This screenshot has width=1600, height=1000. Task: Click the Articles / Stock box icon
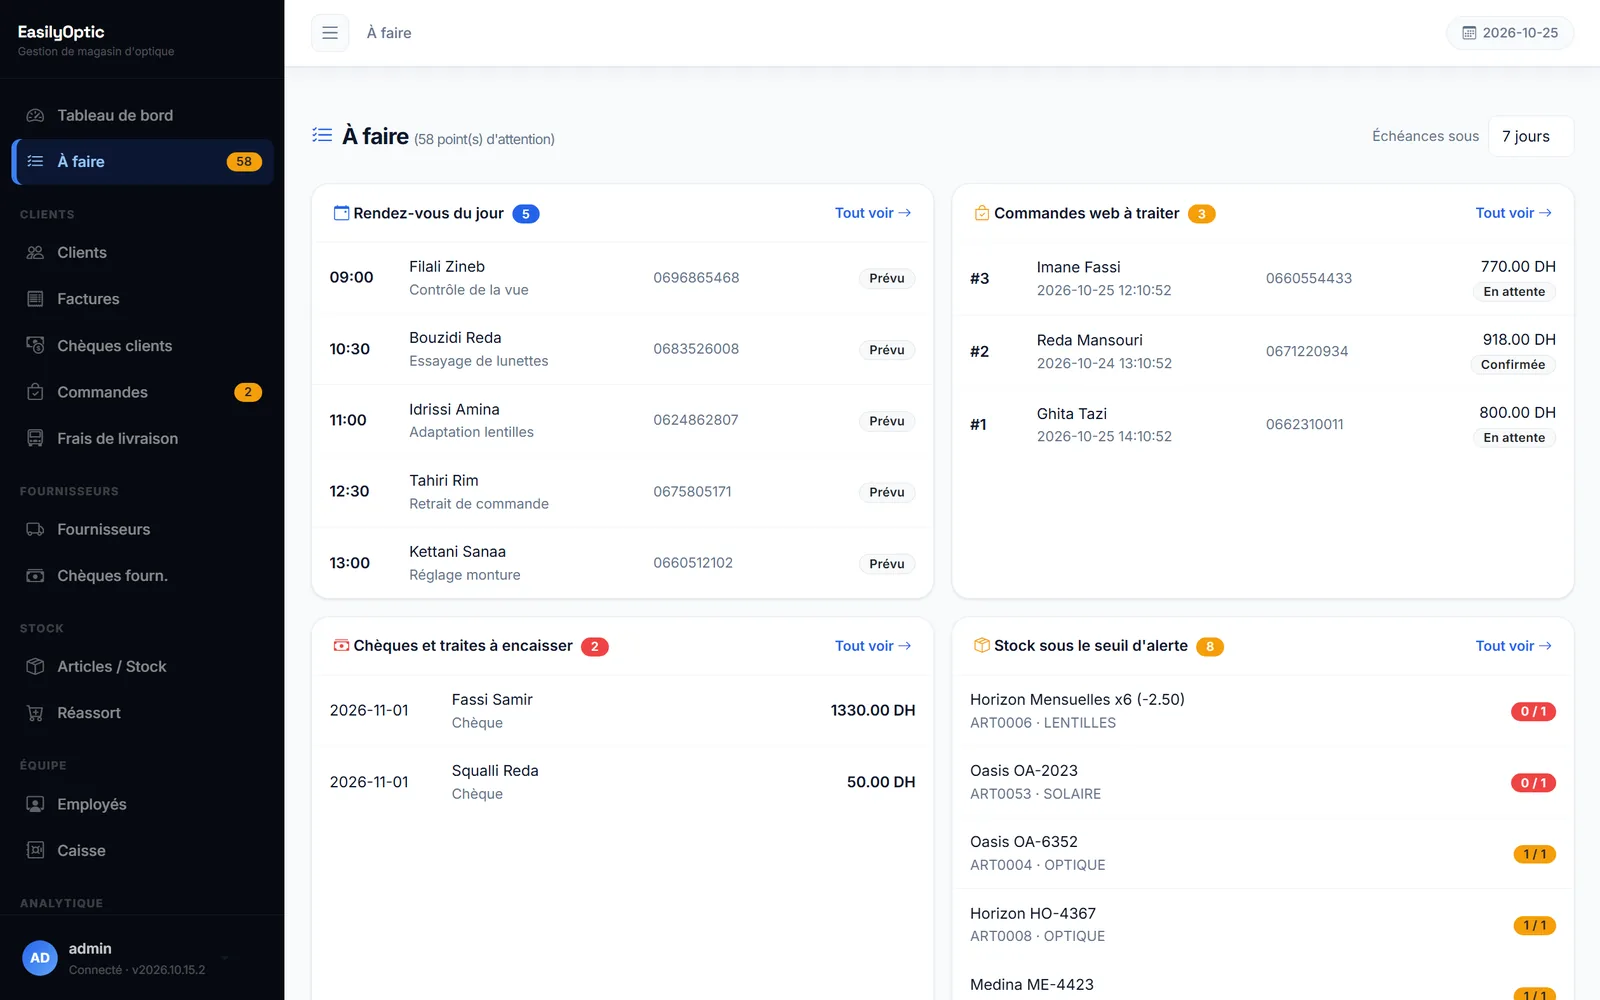[x=35, y=666]
